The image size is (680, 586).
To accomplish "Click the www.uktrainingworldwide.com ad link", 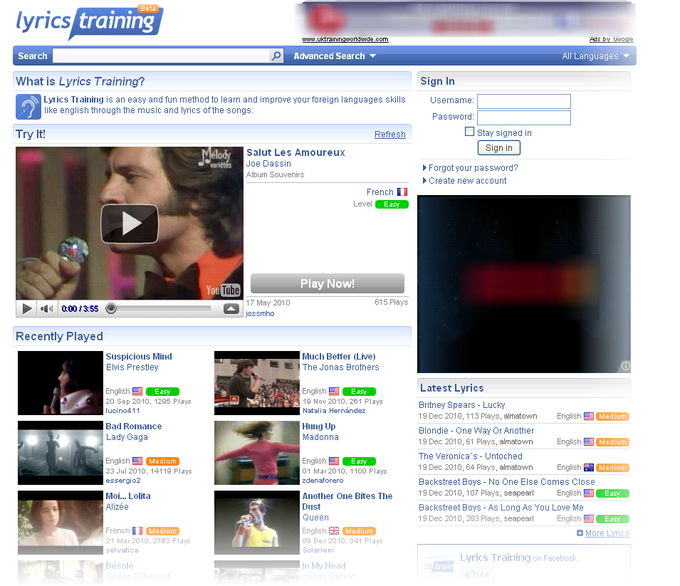I will tap(345, 39).
